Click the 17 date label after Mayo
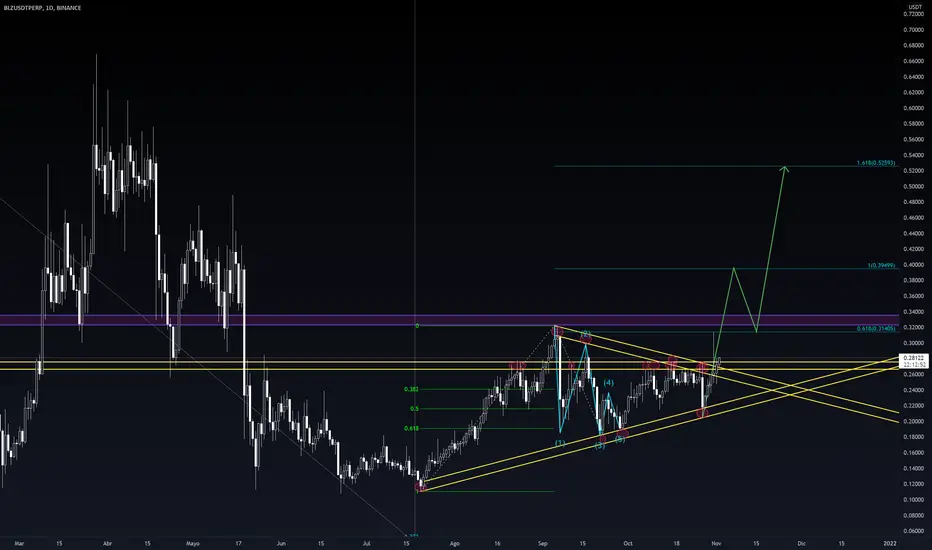The image size is (932, 550). 238,543
